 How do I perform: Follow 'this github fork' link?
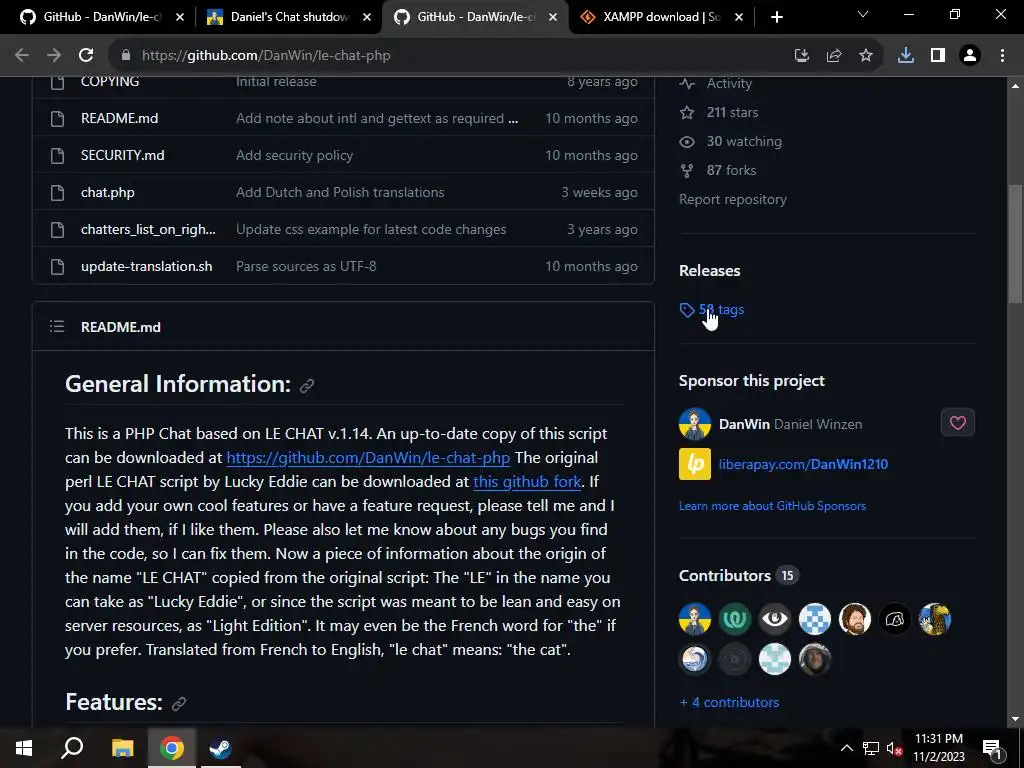click(527, 482)
